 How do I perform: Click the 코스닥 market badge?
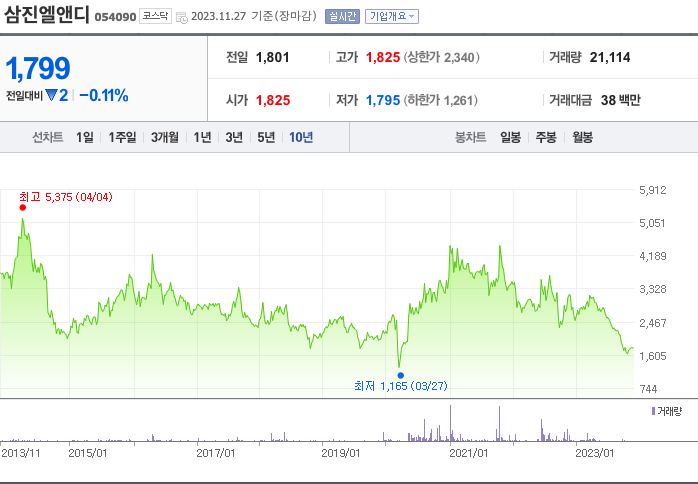pos(155,17)
